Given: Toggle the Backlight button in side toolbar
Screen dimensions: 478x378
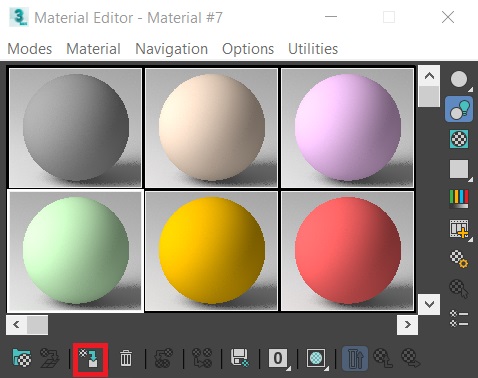Looking at the screenshot, I should click(x=459, y=109).
